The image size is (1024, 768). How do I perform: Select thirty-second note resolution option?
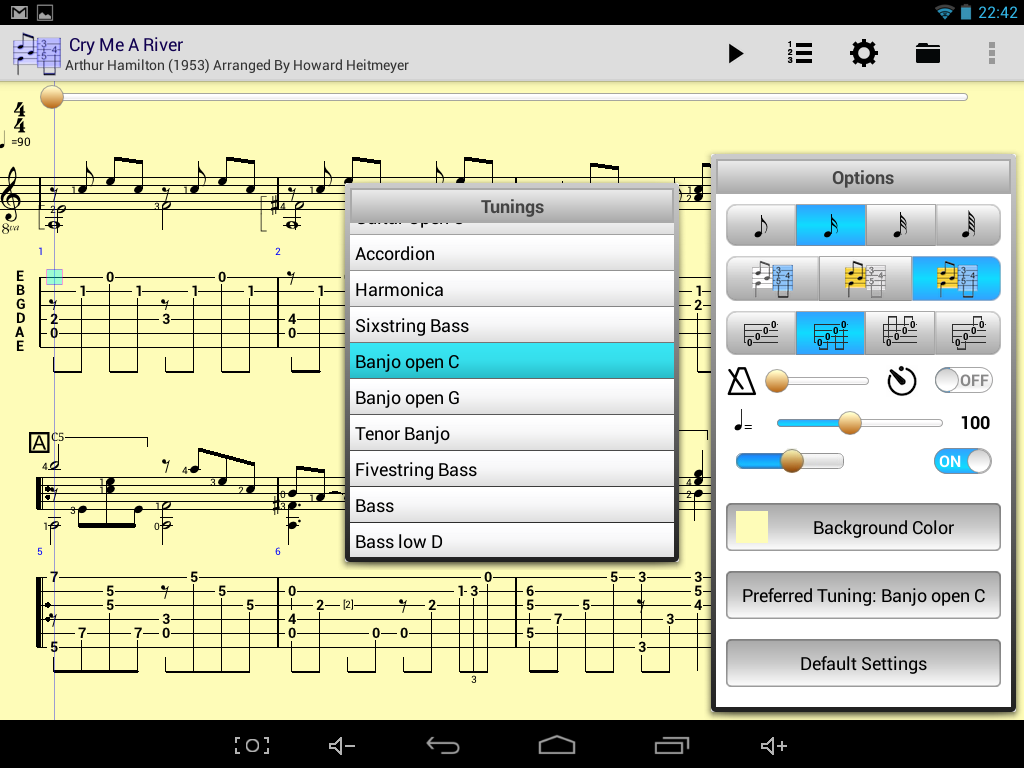[901, 225]
